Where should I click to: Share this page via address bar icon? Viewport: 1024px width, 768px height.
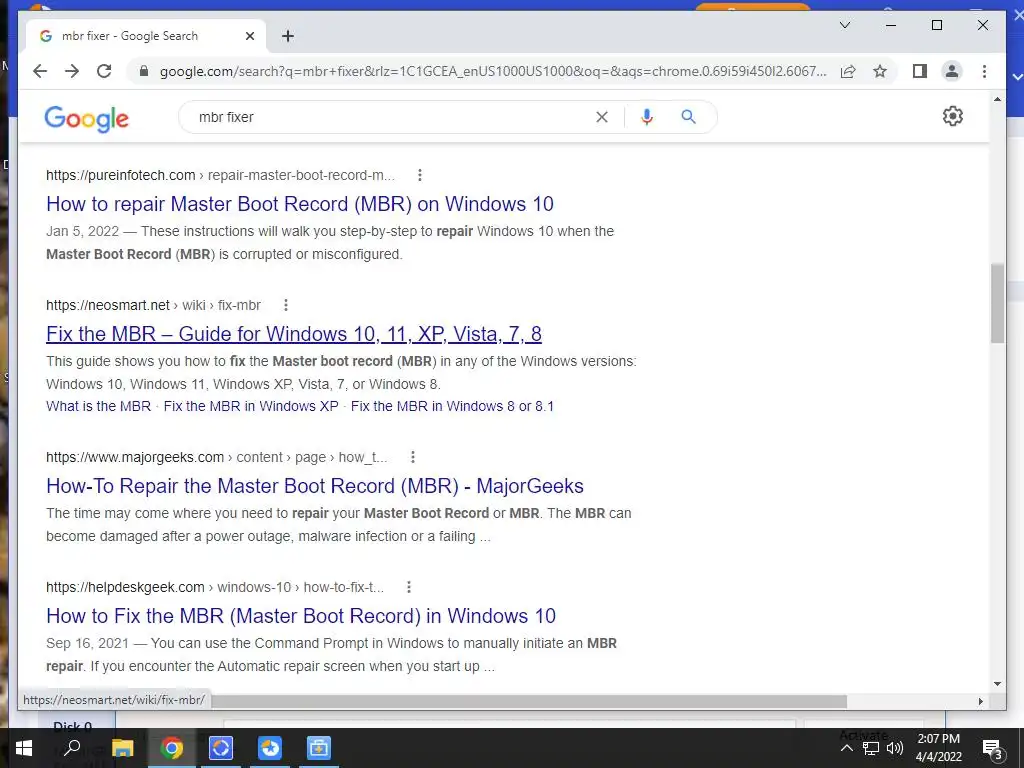pos(848,71)
